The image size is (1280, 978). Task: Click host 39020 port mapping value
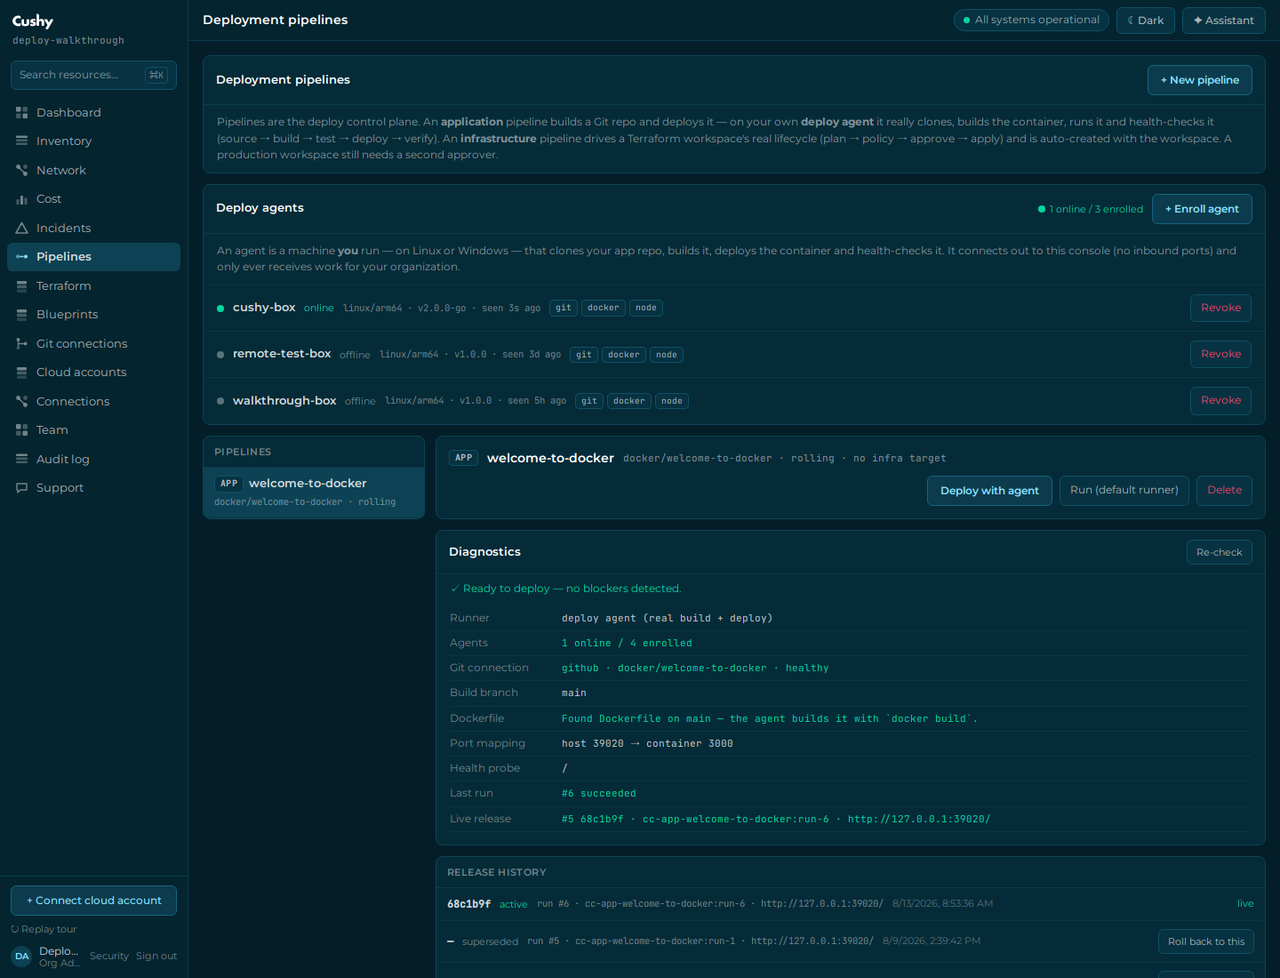click(647, 744)
